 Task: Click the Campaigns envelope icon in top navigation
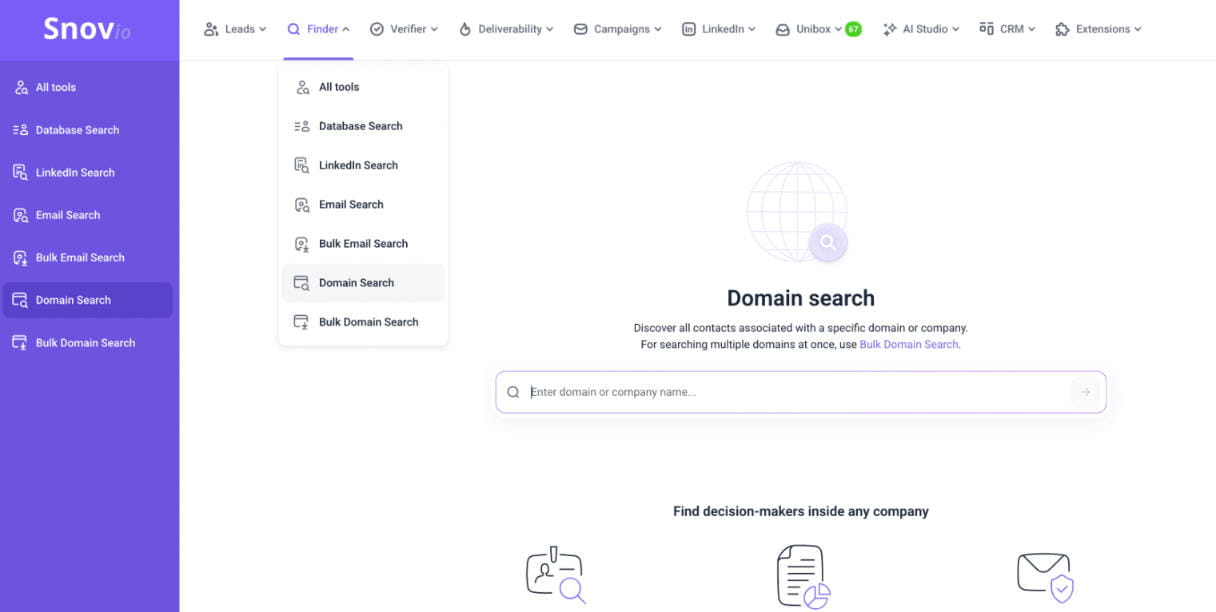581,29
